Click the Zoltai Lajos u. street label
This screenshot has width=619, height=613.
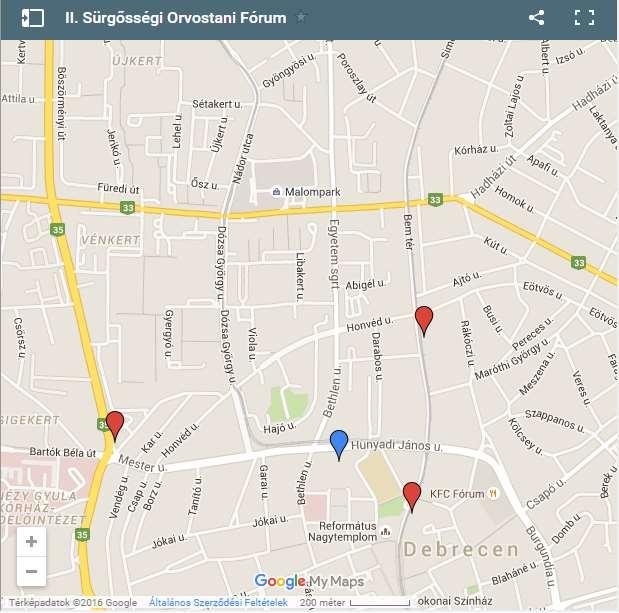(x=515, y=107)
